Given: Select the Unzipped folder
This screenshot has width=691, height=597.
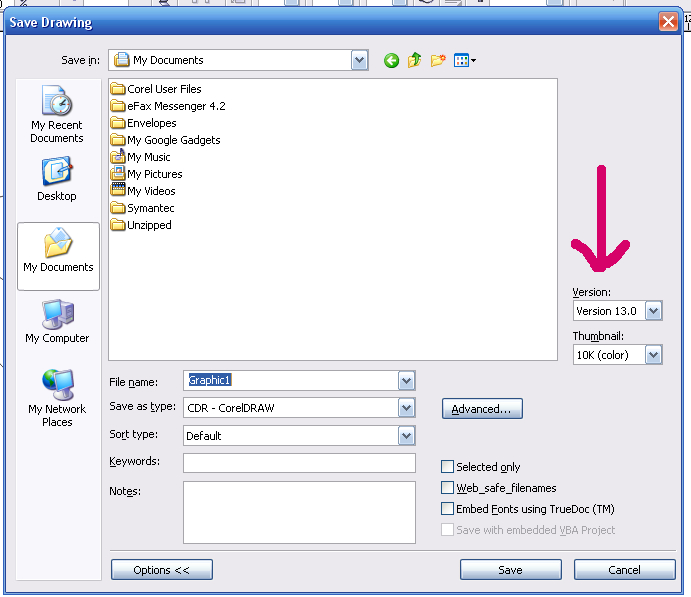Looking at the screenshot, I should coord(141,225).
